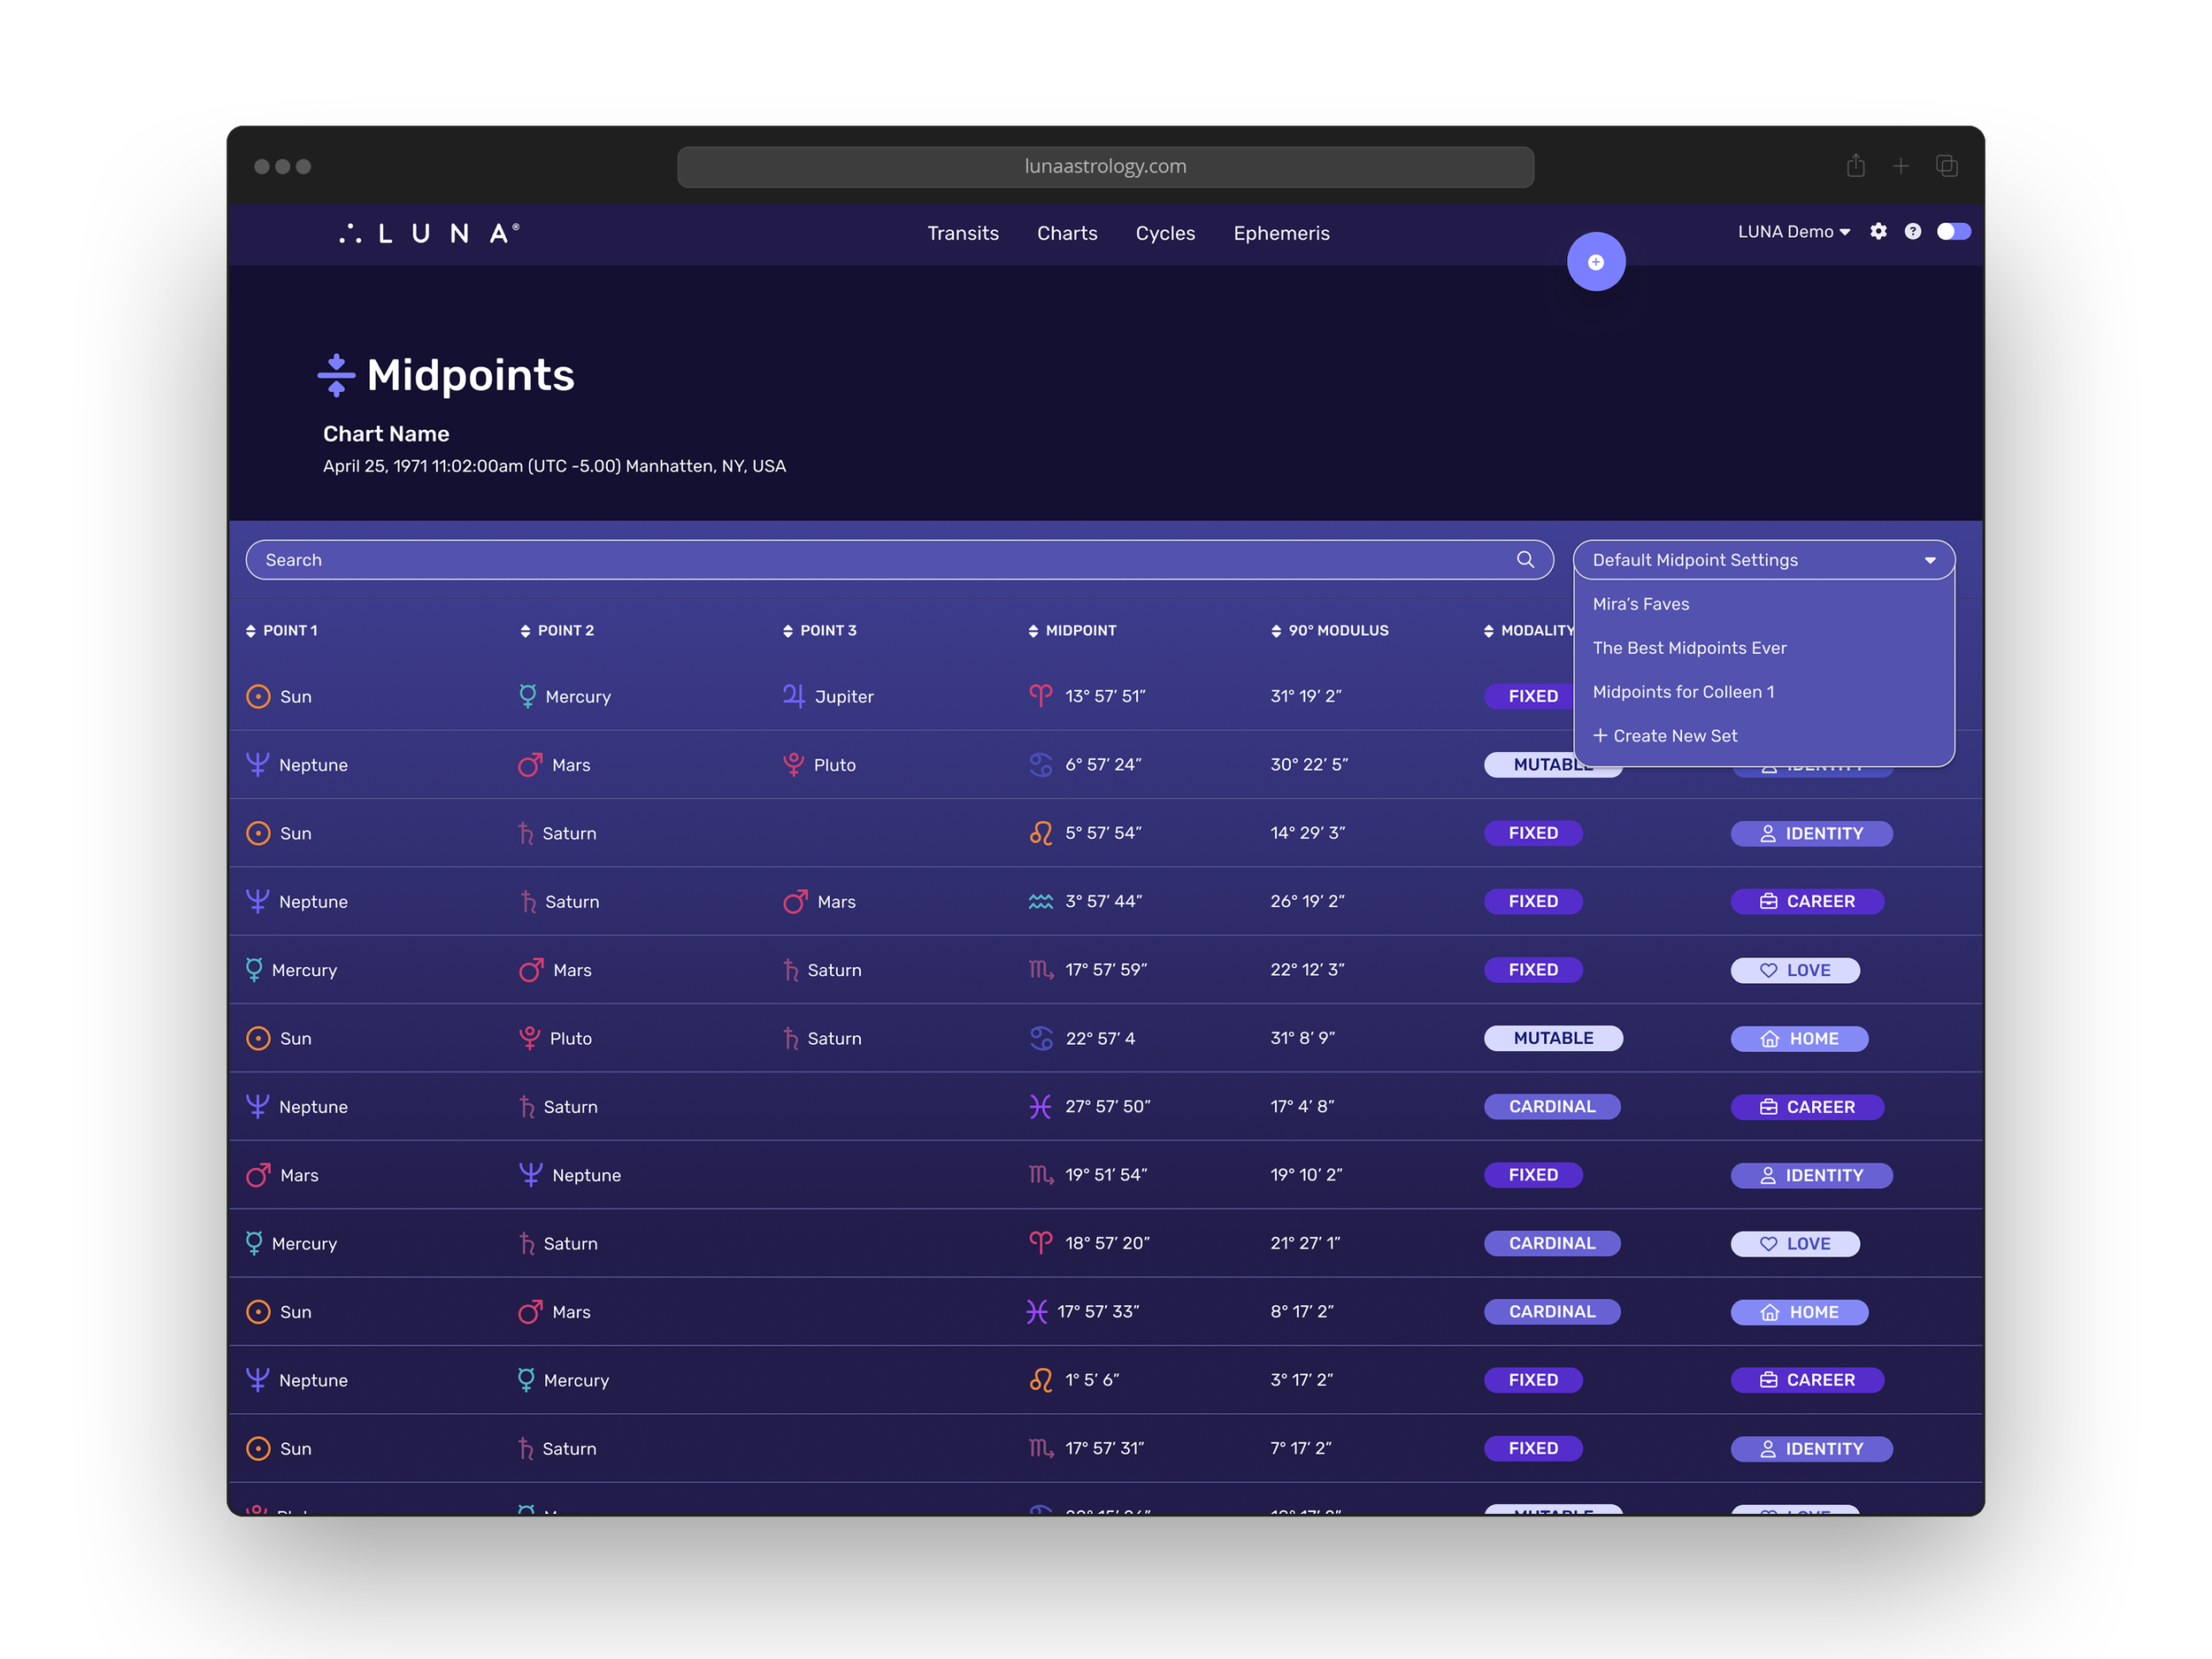Expand the LUNA Demo account menu
The width and height of the screenshot is (2212, 1659).
click(1793, 231)
